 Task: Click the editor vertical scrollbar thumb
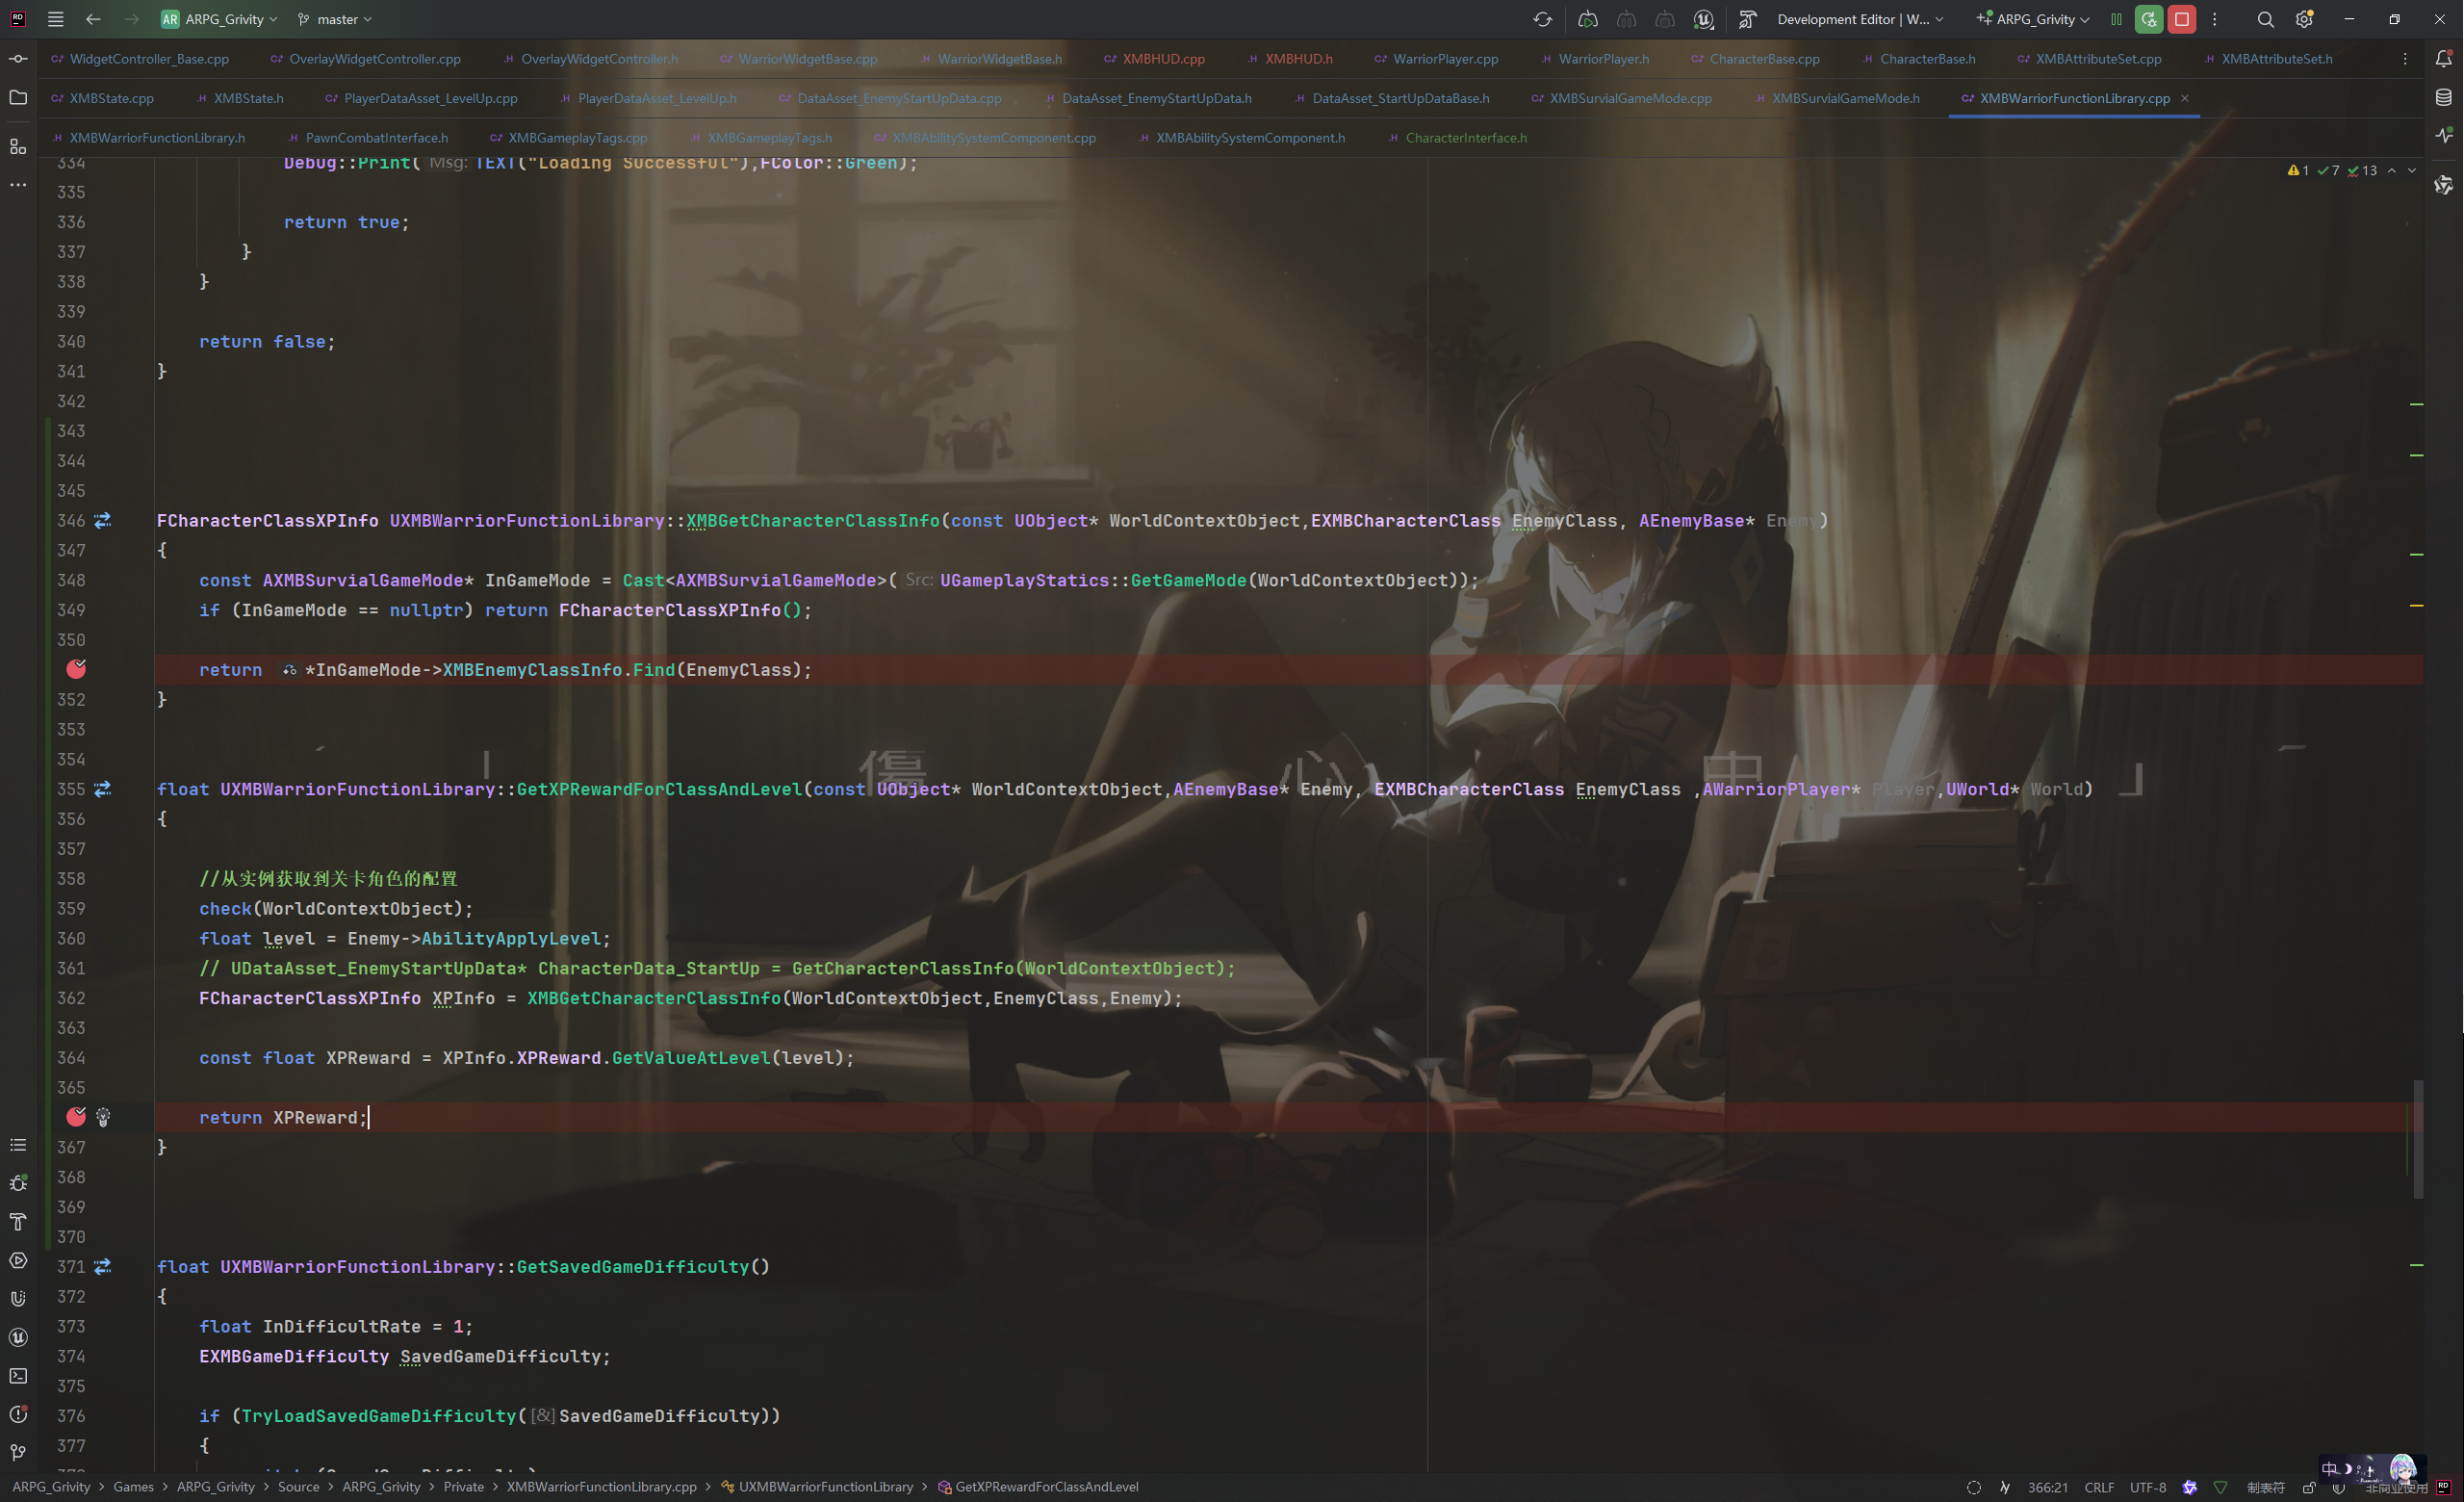pos(2419,1139)
